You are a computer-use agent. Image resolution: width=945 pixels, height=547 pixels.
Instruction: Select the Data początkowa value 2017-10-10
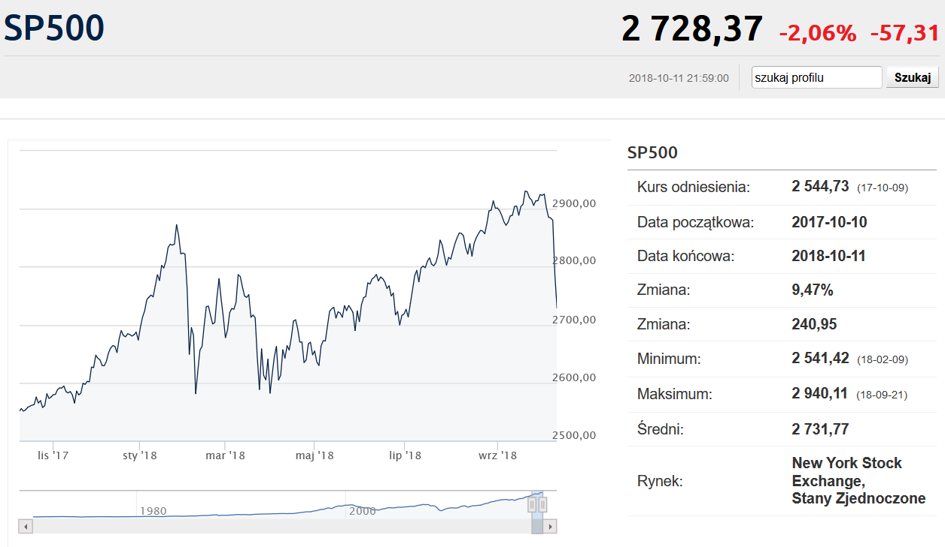click(829, 222)
